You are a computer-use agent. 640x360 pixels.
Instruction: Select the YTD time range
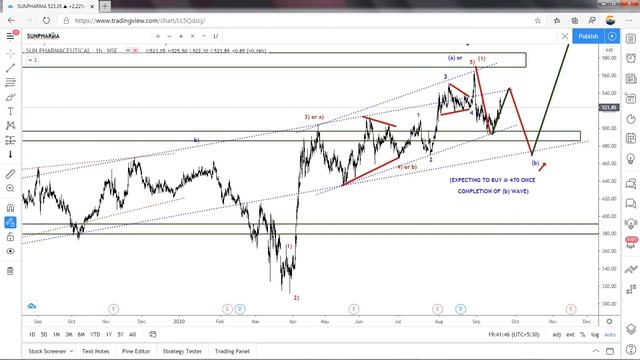(95, 334)
